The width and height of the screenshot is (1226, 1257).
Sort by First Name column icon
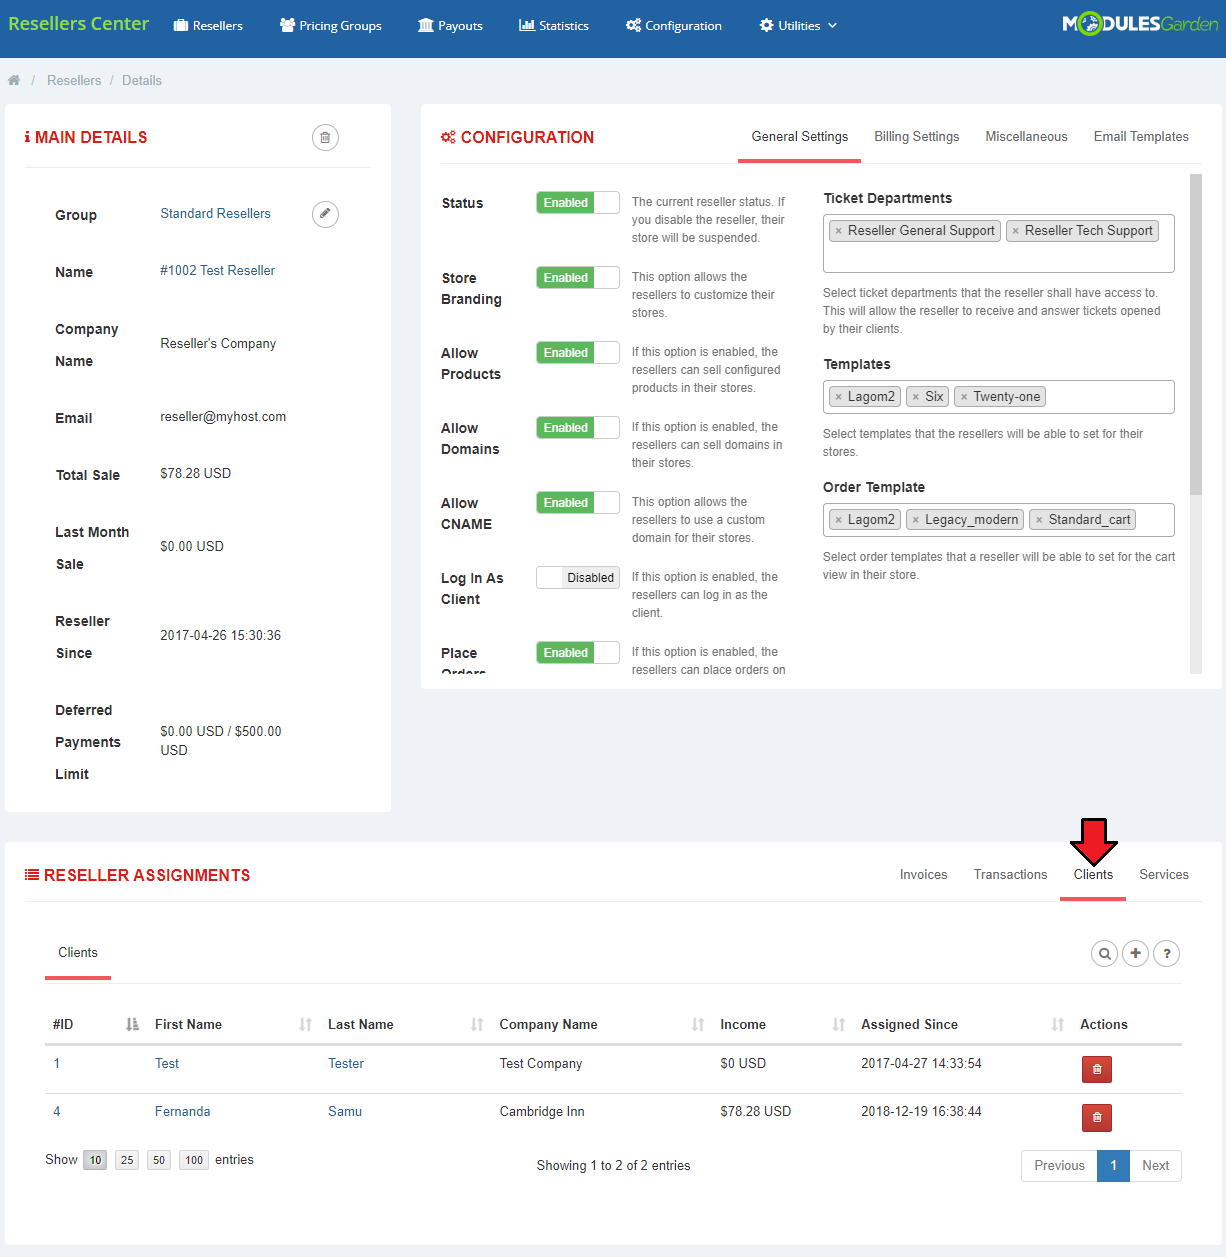coord(305,1024)
